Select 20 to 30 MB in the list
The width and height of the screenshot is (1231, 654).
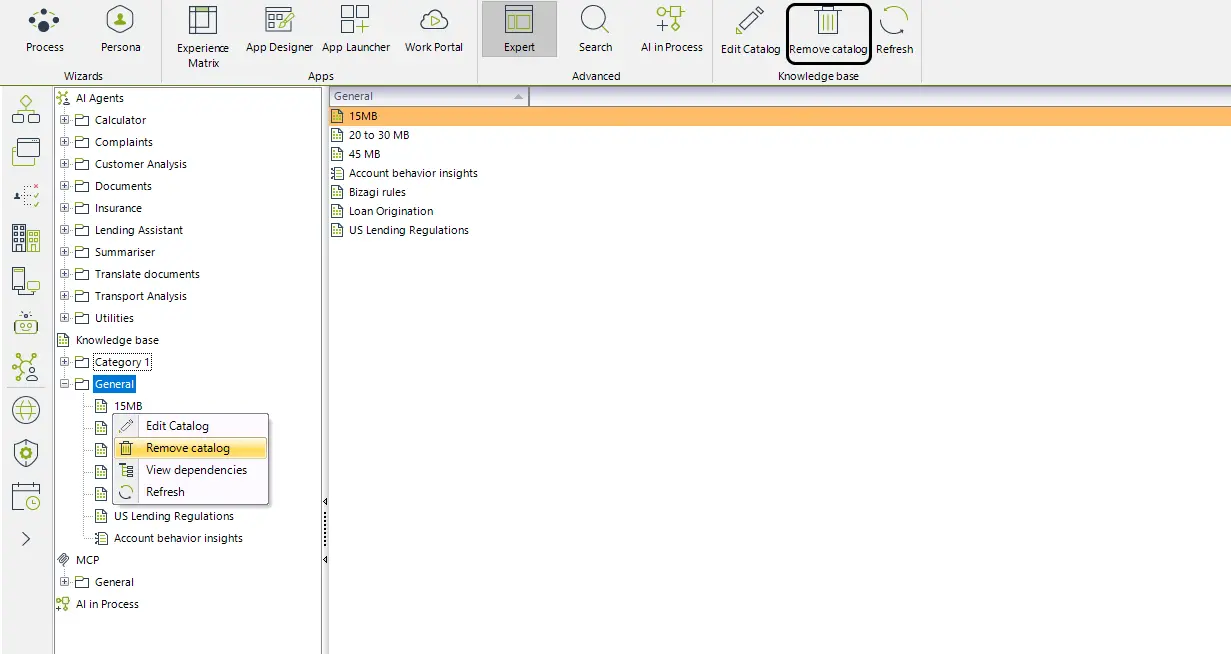tap(379, 135)
